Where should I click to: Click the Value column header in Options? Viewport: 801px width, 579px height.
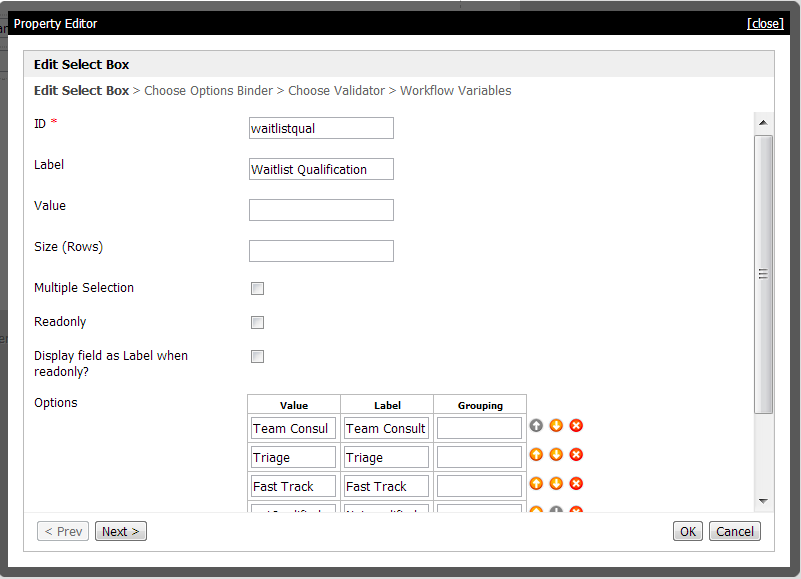(294, 405)
